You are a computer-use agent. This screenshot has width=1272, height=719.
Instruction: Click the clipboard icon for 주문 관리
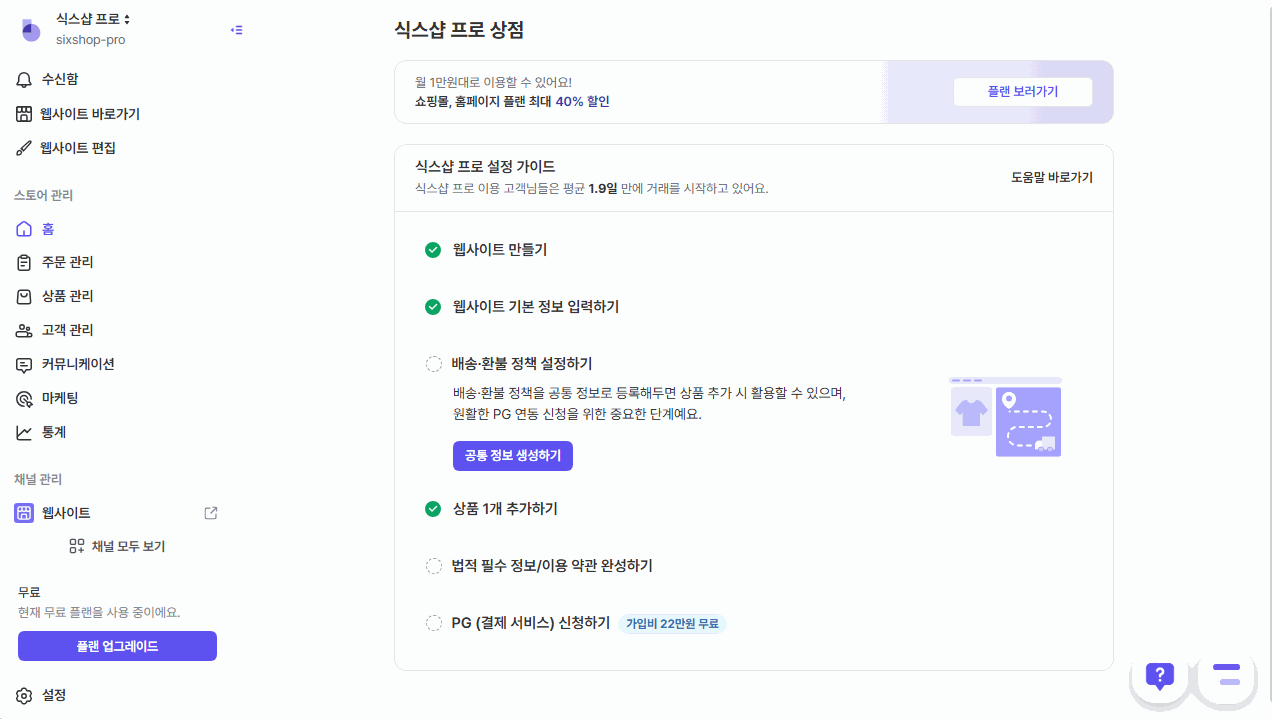click(25, 262)
